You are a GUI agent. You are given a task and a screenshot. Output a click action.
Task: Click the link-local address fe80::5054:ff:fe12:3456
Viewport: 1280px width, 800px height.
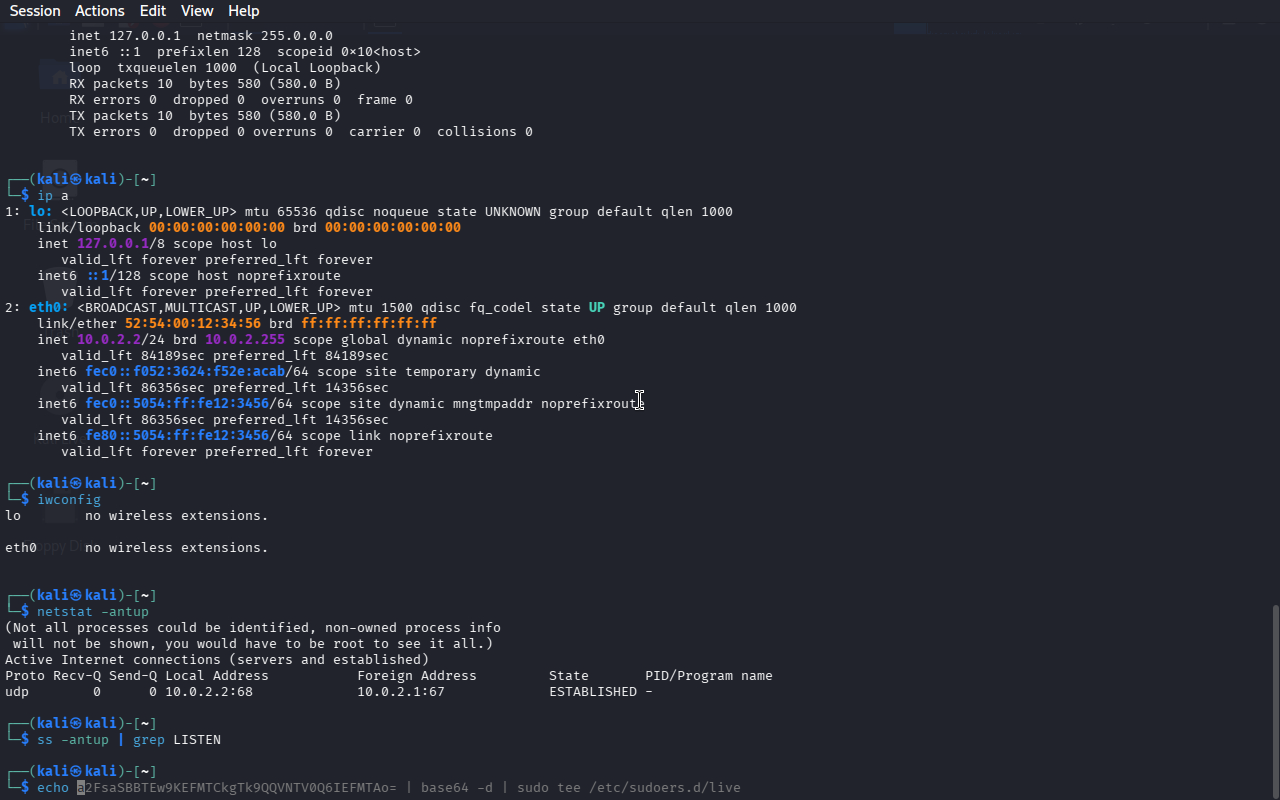pos(176,436)
